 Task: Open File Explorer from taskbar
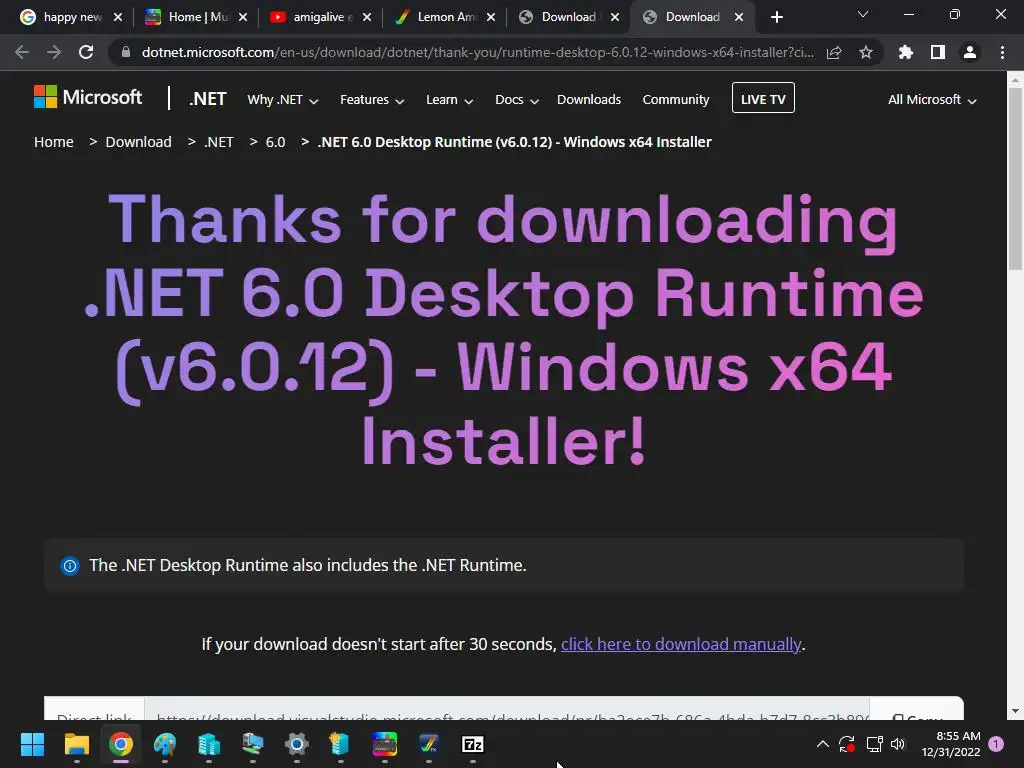point(76,744)
